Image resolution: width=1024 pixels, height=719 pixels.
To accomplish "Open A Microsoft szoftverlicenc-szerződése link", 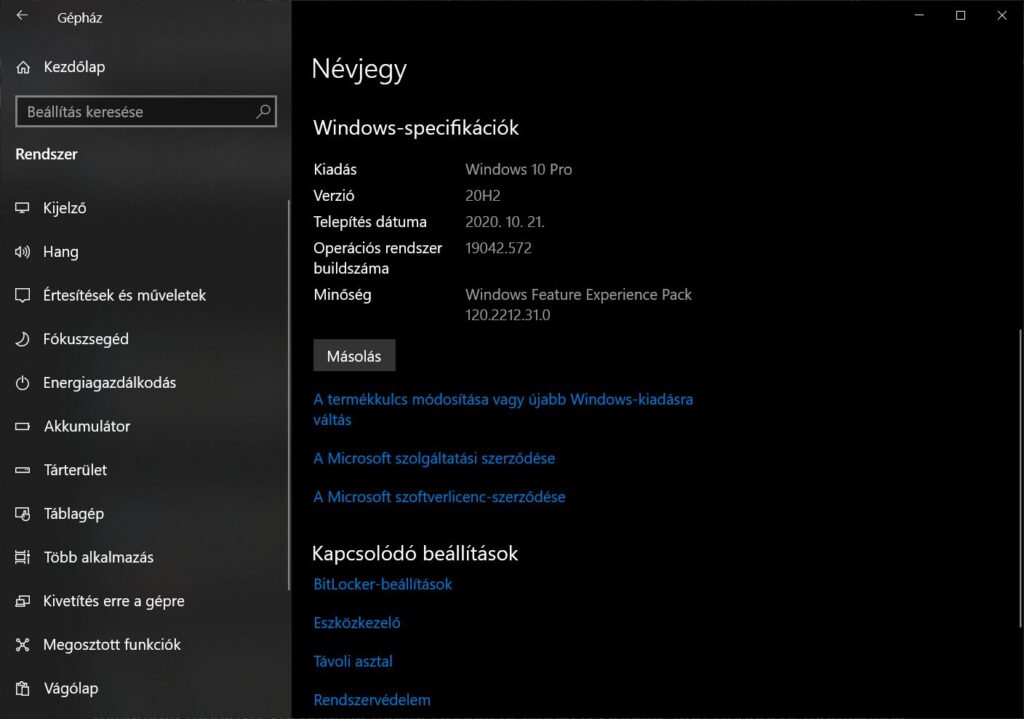I will tap(440, 497).
